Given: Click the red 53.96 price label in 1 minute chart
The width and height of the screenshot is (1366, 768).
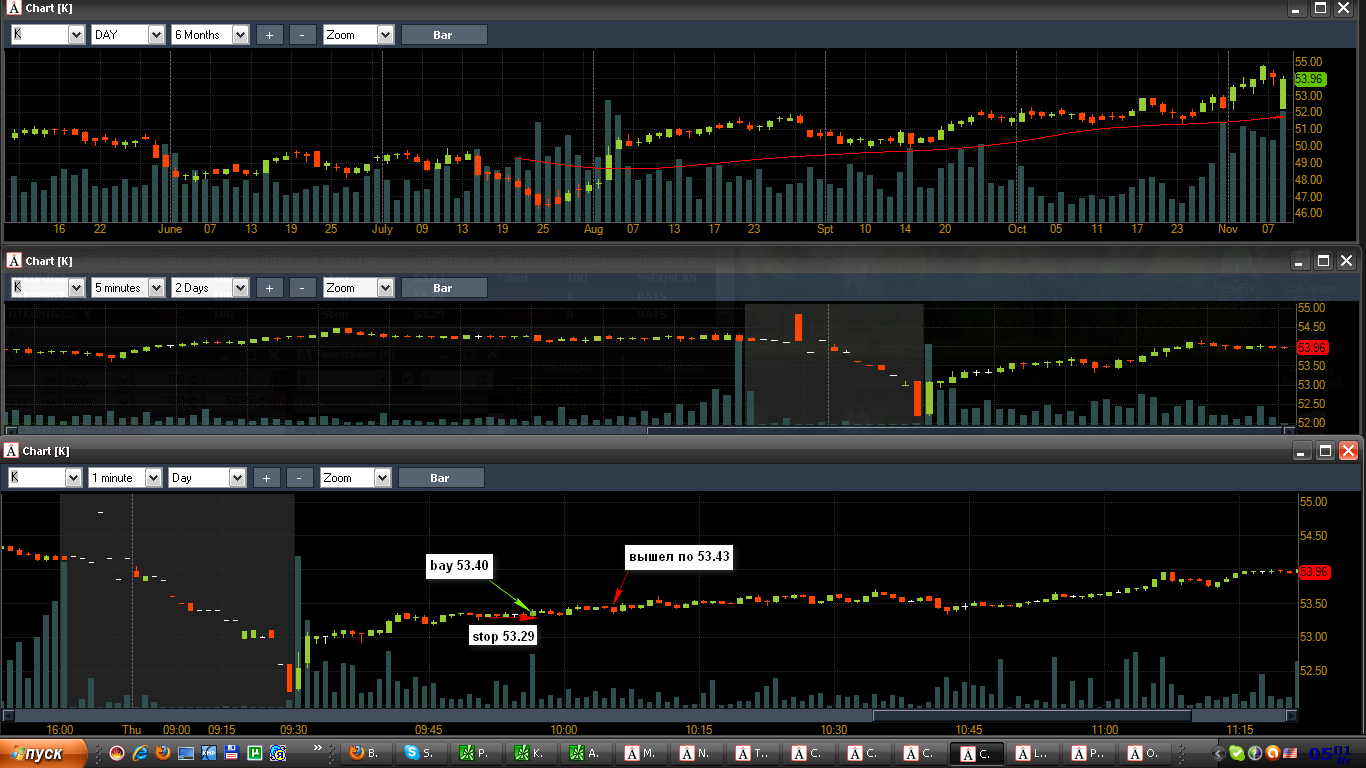Looking at the screenshot, I should click(1314, 572).
